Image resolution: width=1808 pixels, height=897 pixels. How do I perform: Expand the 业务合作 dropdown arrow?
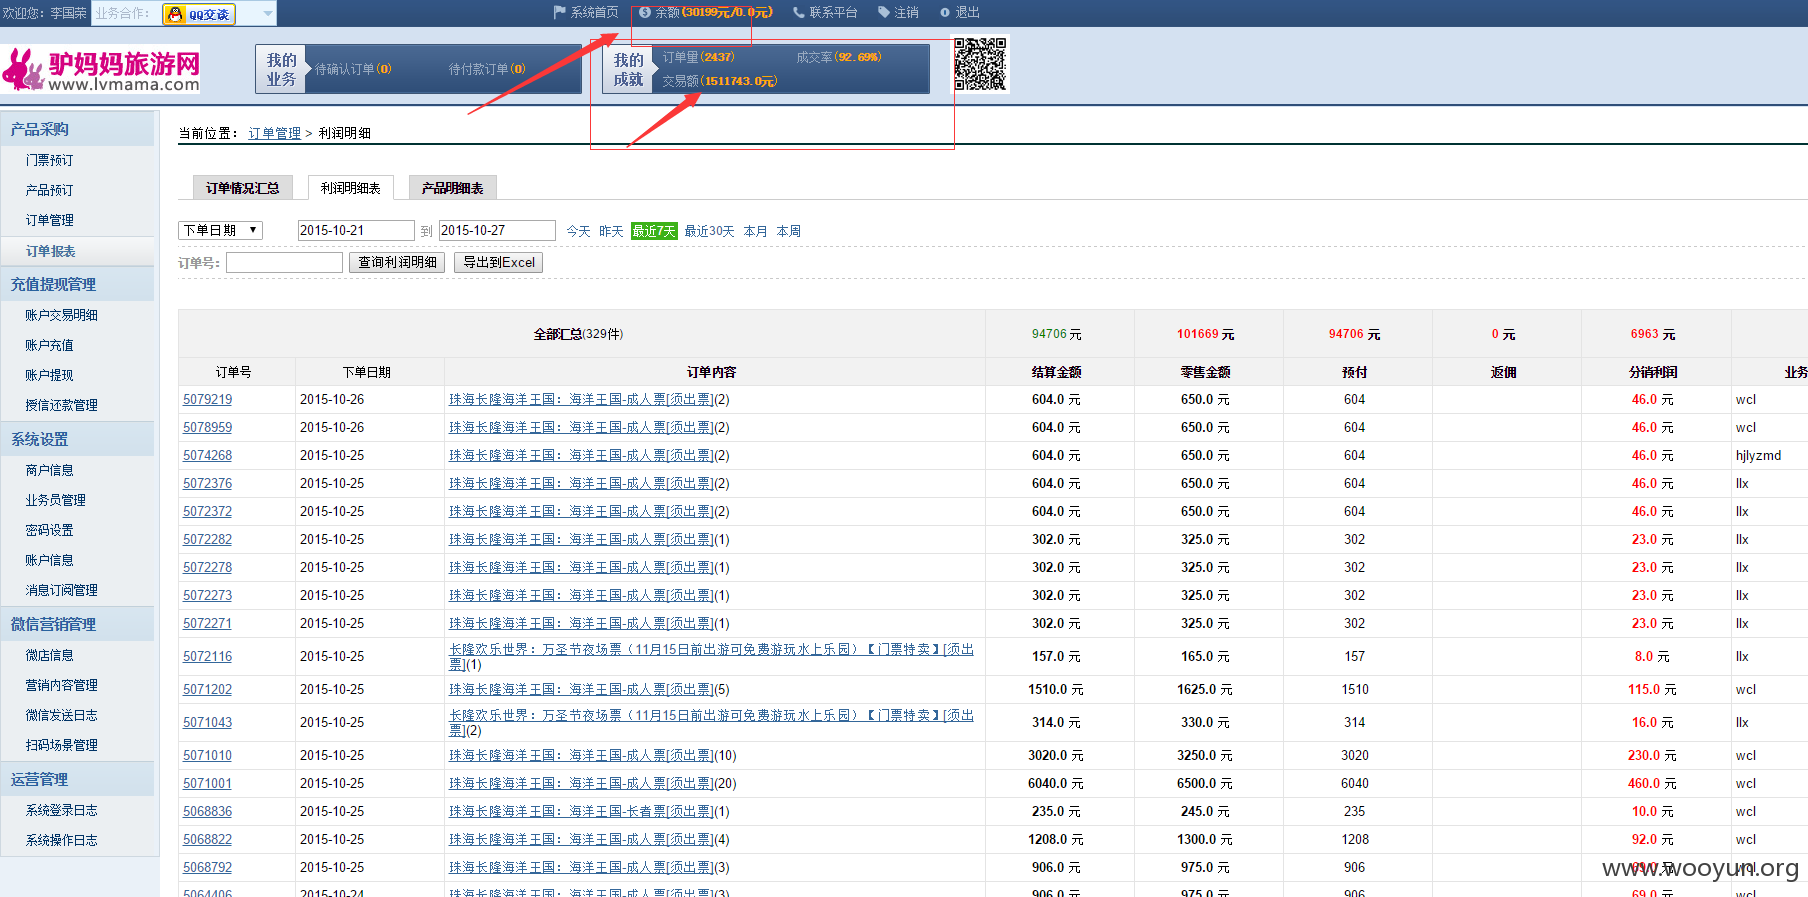point(267,13)
